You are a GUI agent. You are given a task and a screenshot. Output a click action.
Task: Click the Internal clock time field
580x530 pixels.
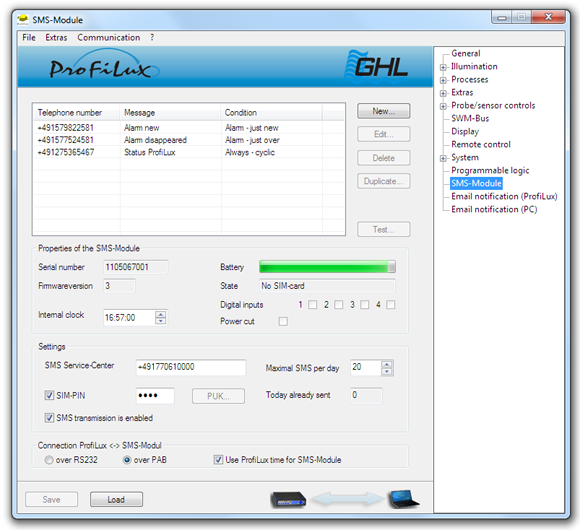[x=129, y=317]
